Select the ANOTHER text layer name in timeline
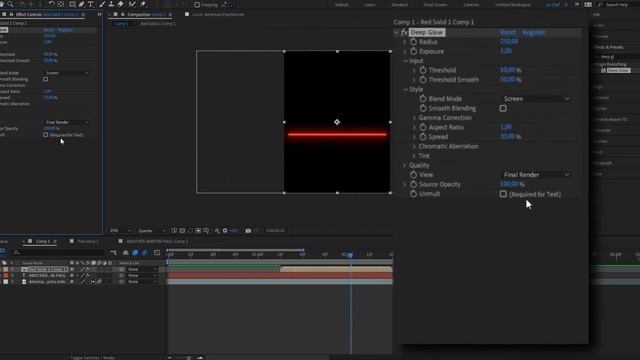Viewport: 640px width, 360px height. [47, 276]
